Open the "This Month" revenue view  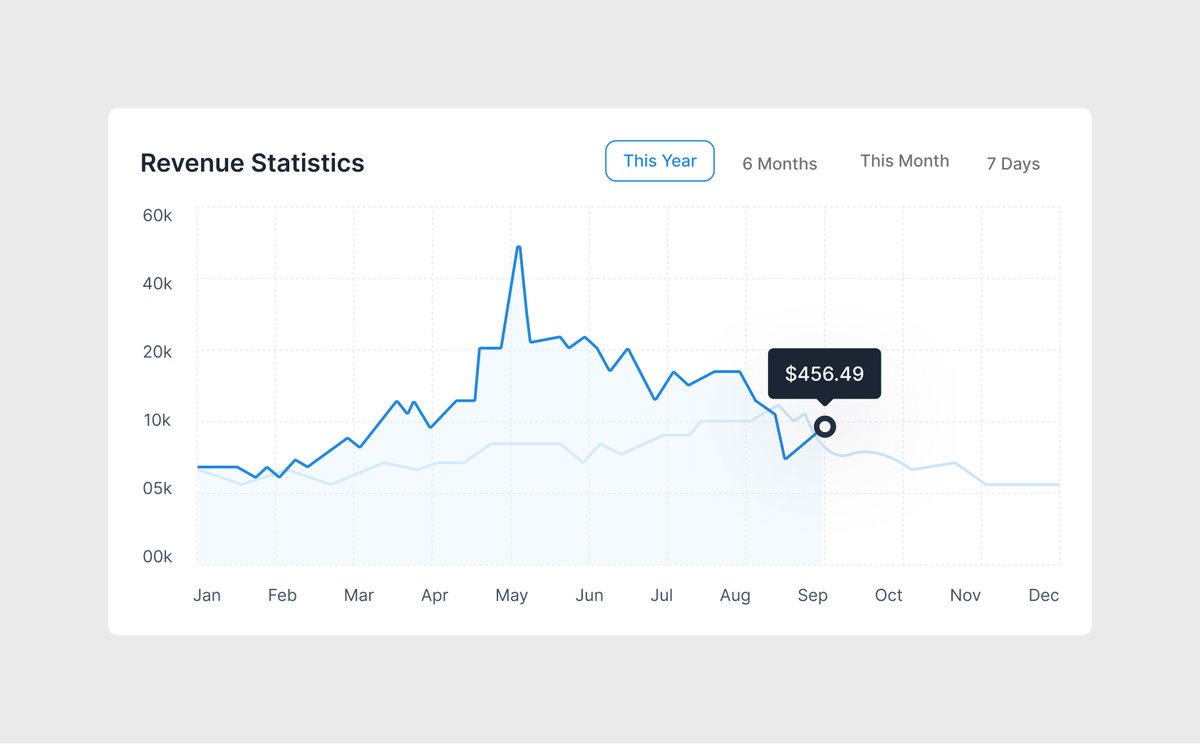[x=904, y=160]
